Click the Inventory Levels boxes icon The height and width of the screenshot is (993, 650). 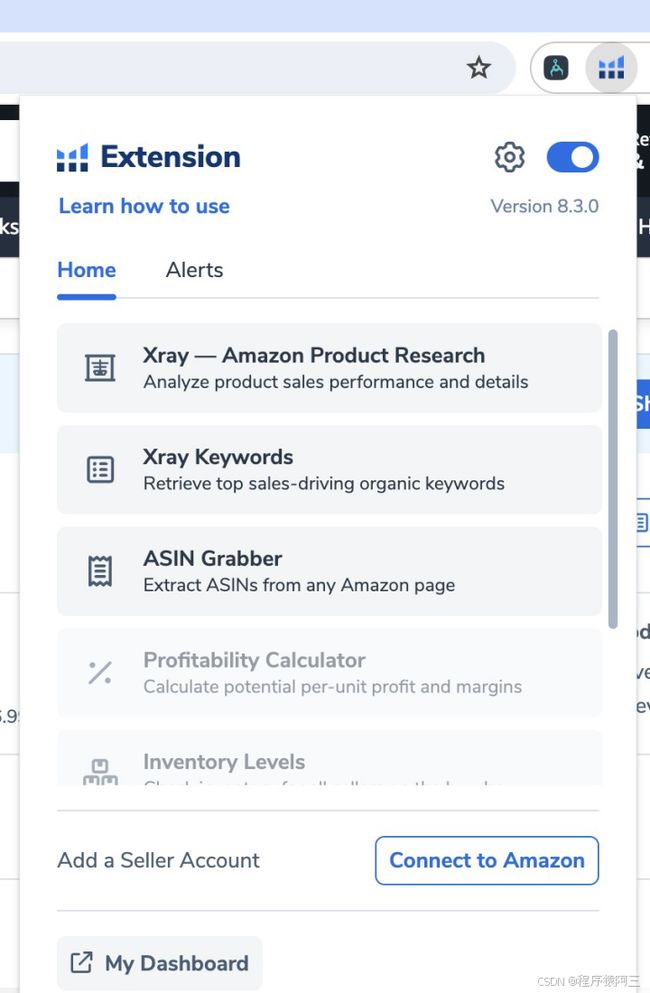point(100,771)
